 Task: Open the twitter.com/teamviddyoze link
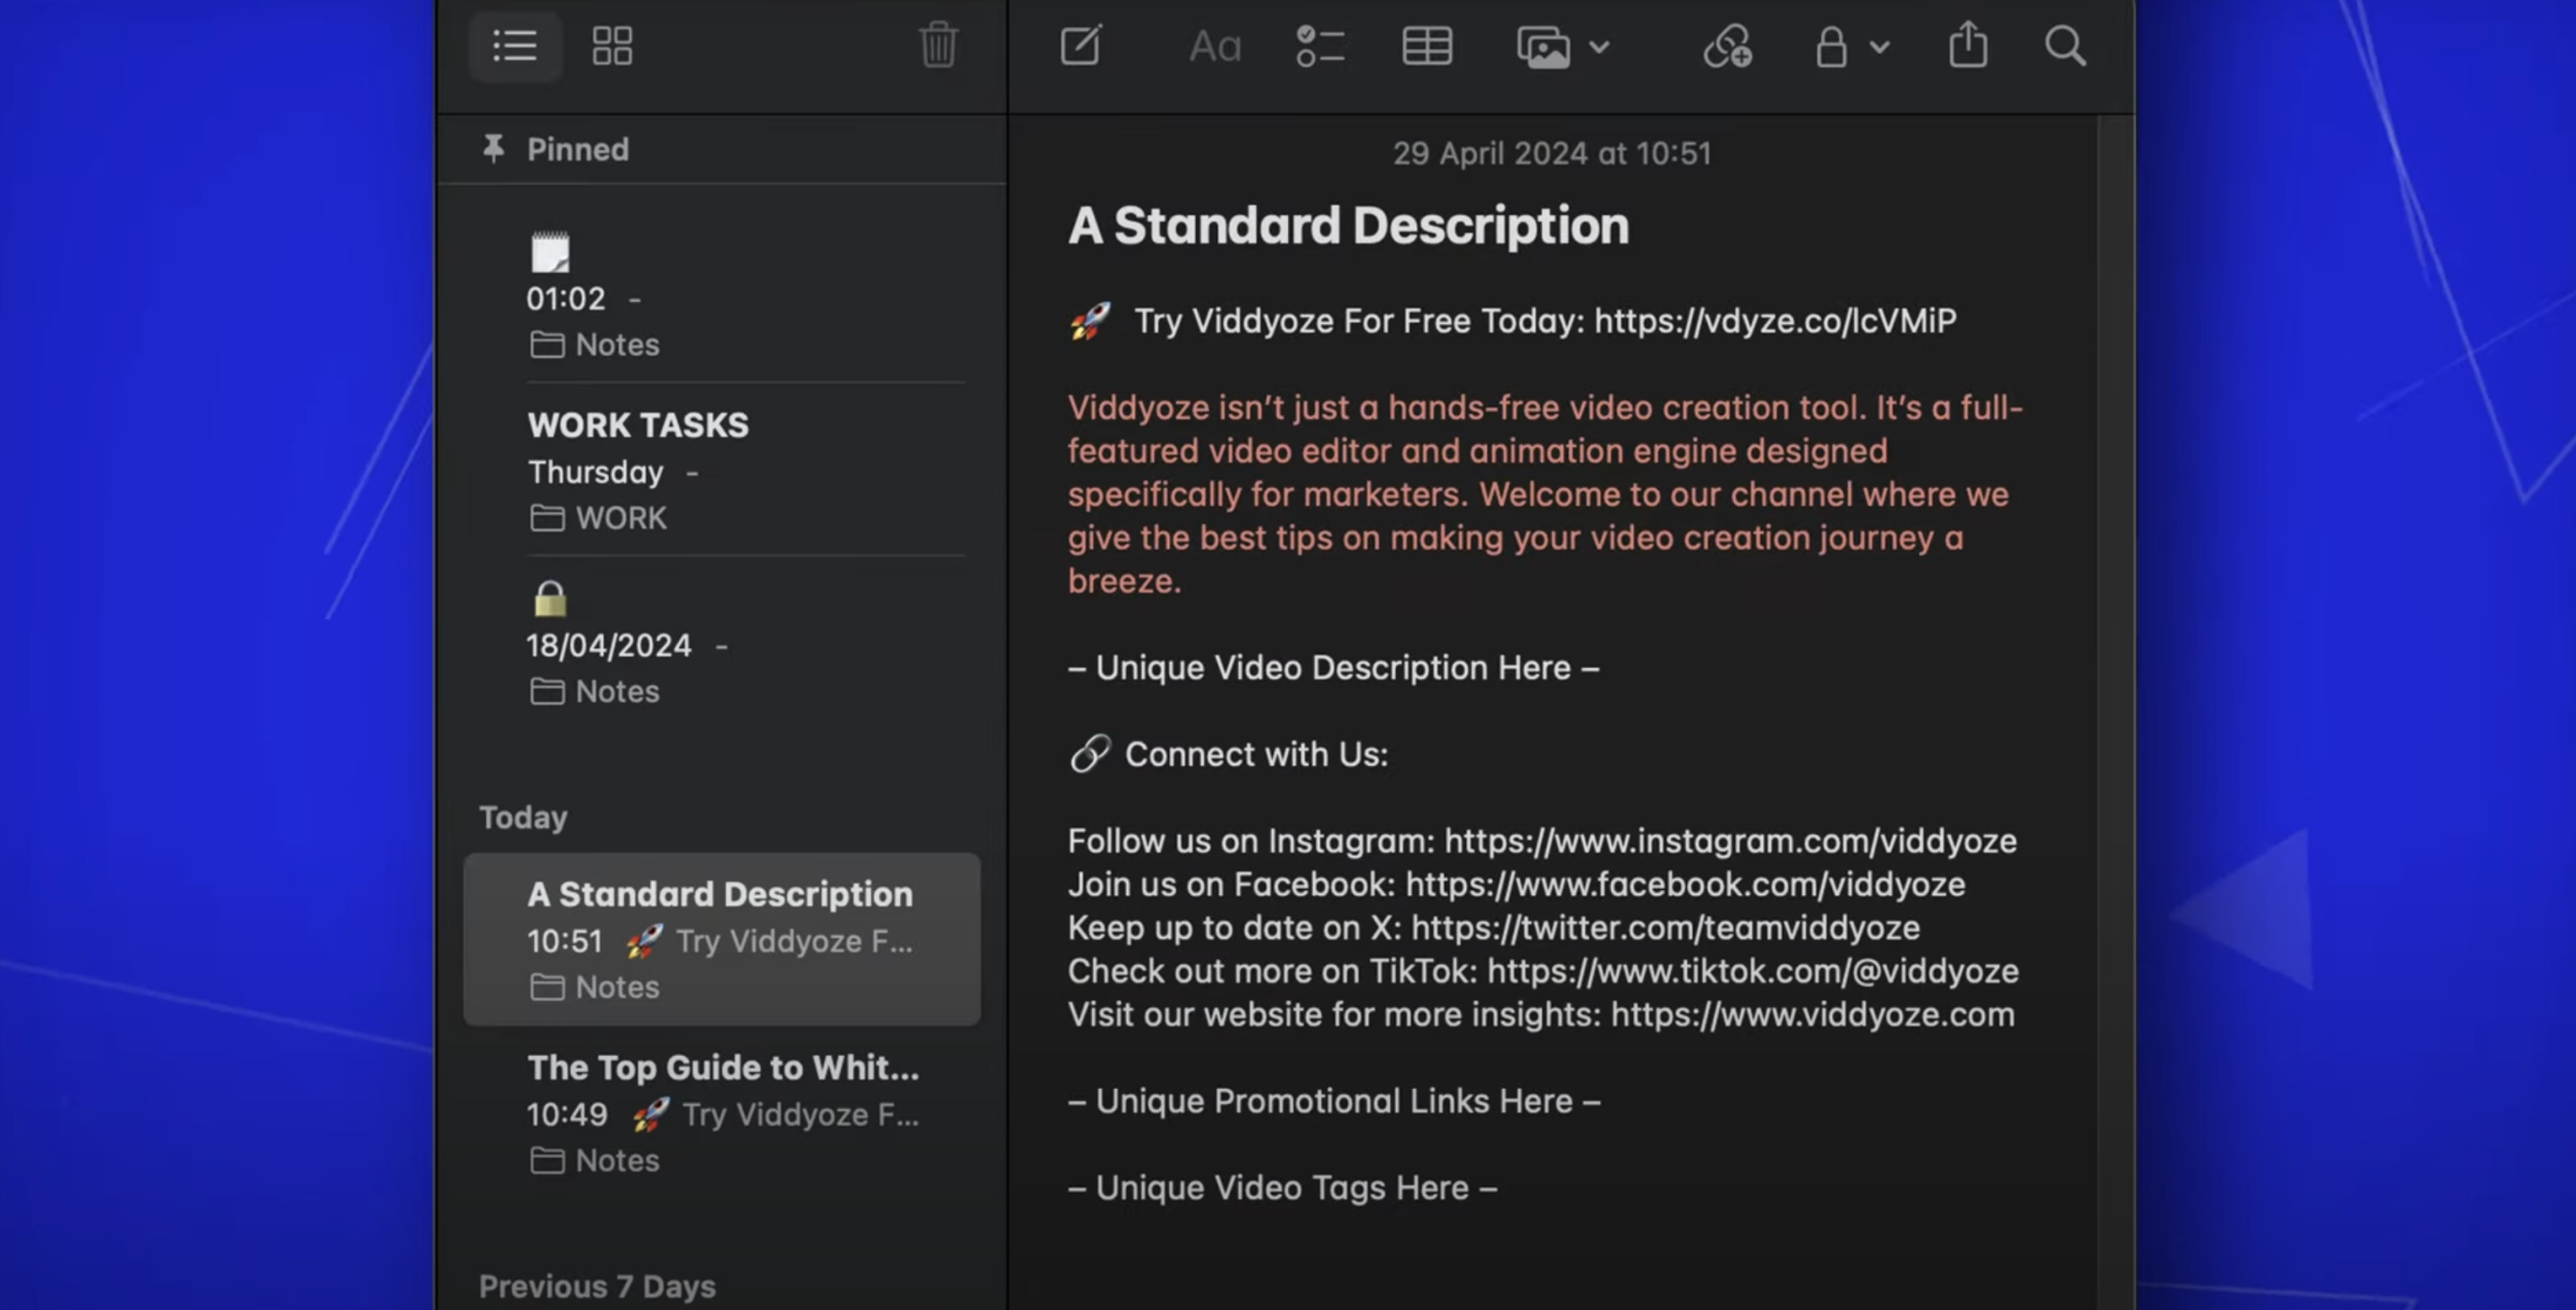click(1665, 928)
